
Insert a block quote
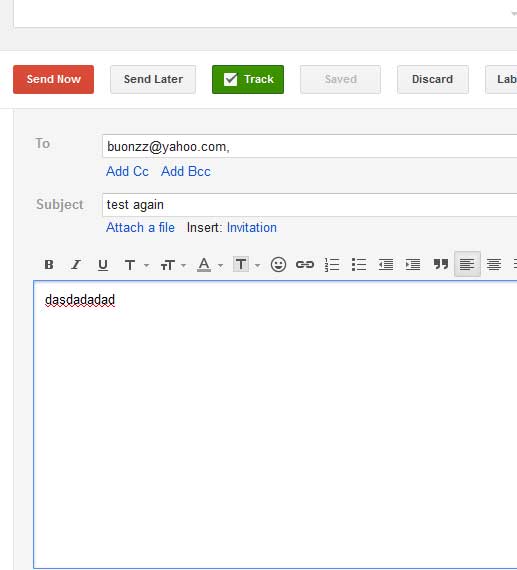[x=441, y=264]
